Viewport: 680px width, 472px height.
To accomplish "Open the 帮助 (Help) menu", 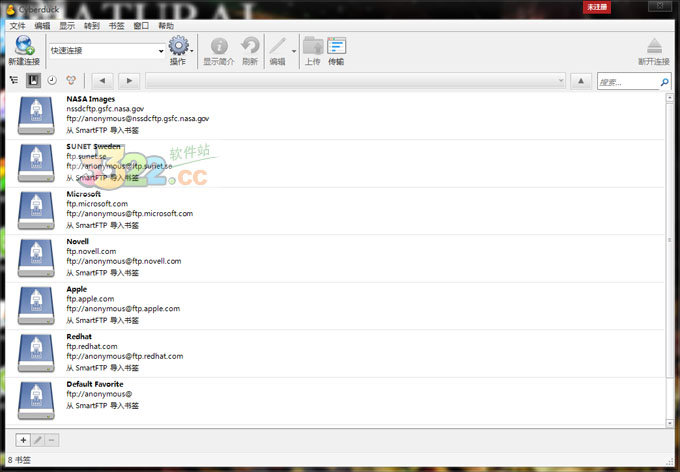I will point(166,26).
